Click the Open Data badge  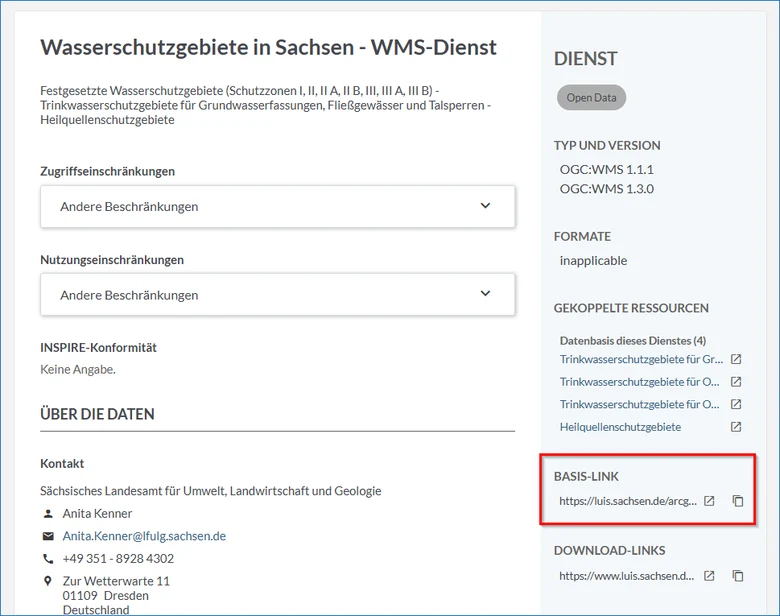[591, 98]
